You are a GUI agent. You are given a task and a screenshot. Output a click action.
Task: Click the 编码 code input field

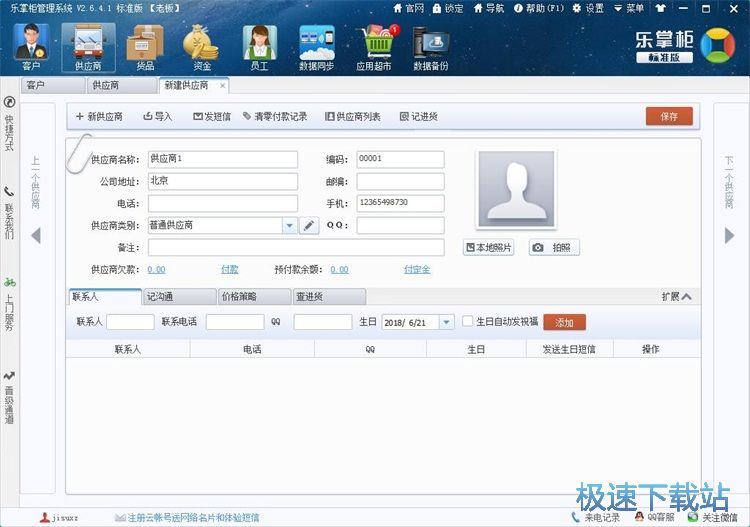pos(400,159)
